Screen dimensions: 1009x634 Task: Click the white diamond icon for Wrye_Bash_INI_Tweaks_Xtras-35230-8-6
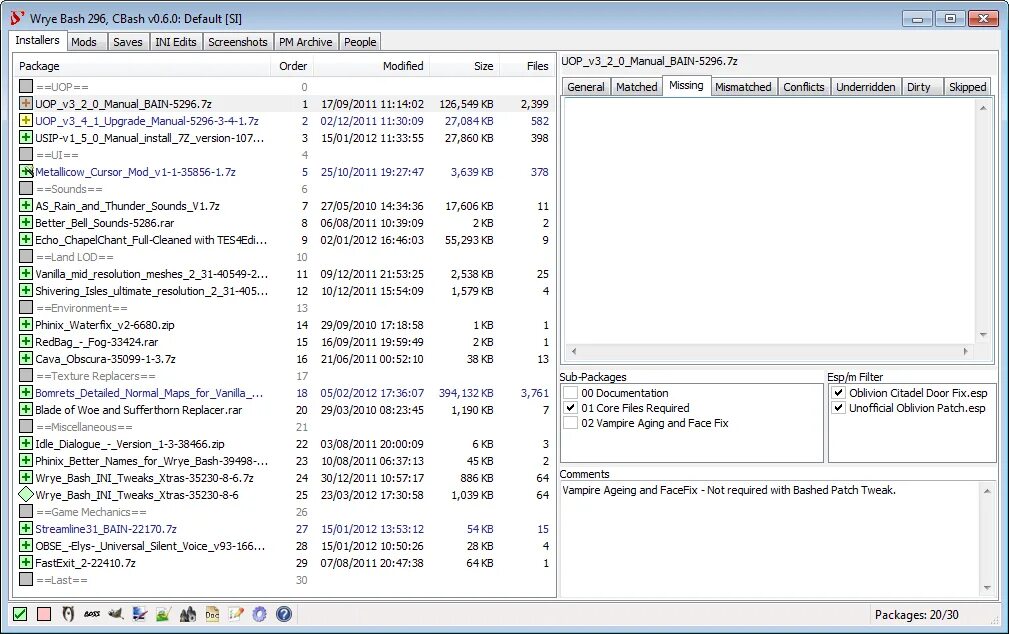[x=26, y=494]
